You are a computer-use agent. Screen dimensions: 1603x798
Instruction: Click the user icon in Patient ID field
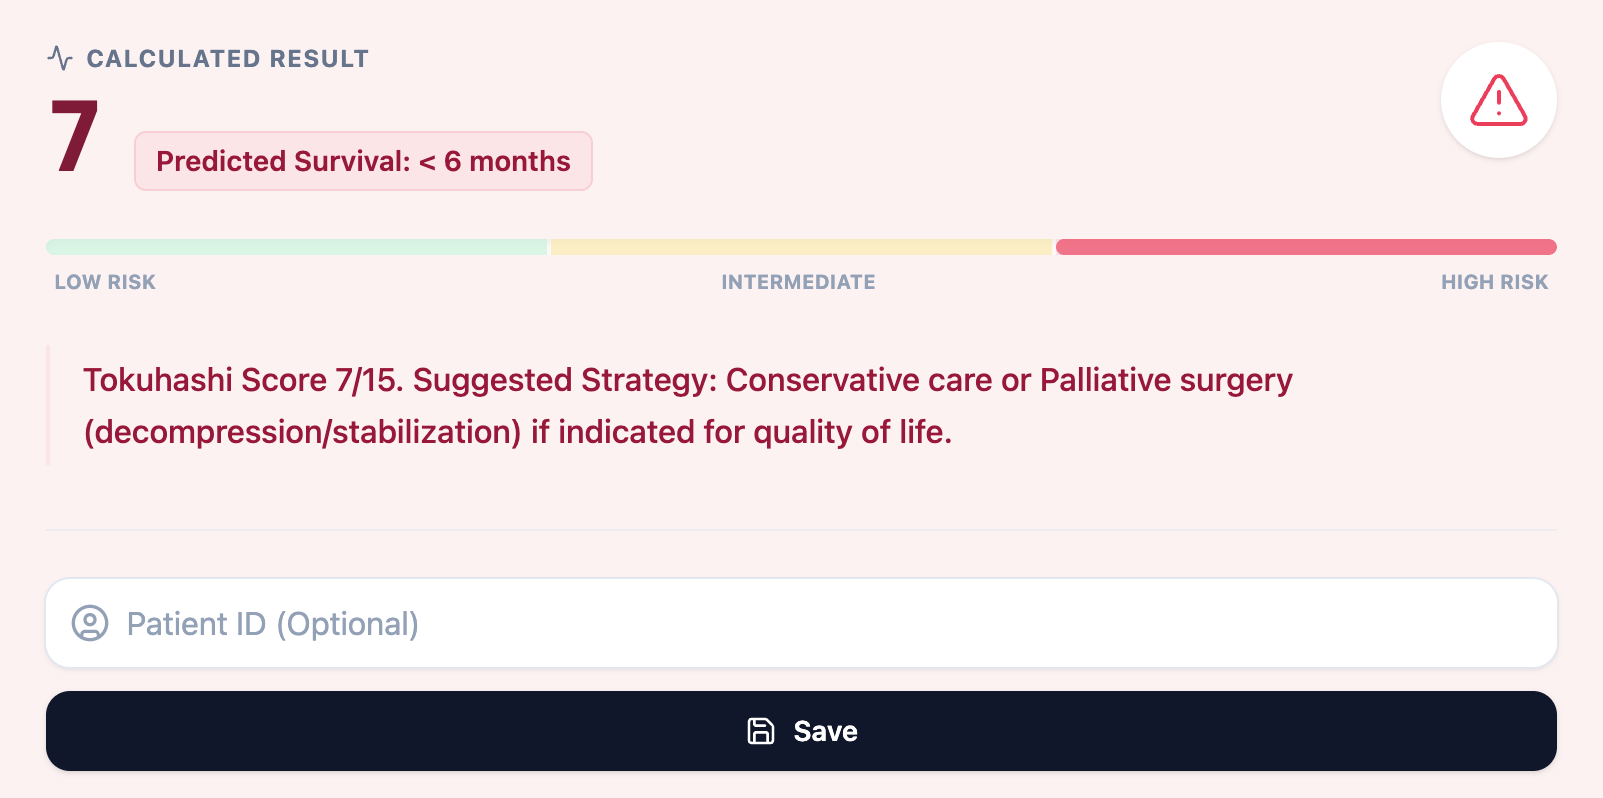90,623
